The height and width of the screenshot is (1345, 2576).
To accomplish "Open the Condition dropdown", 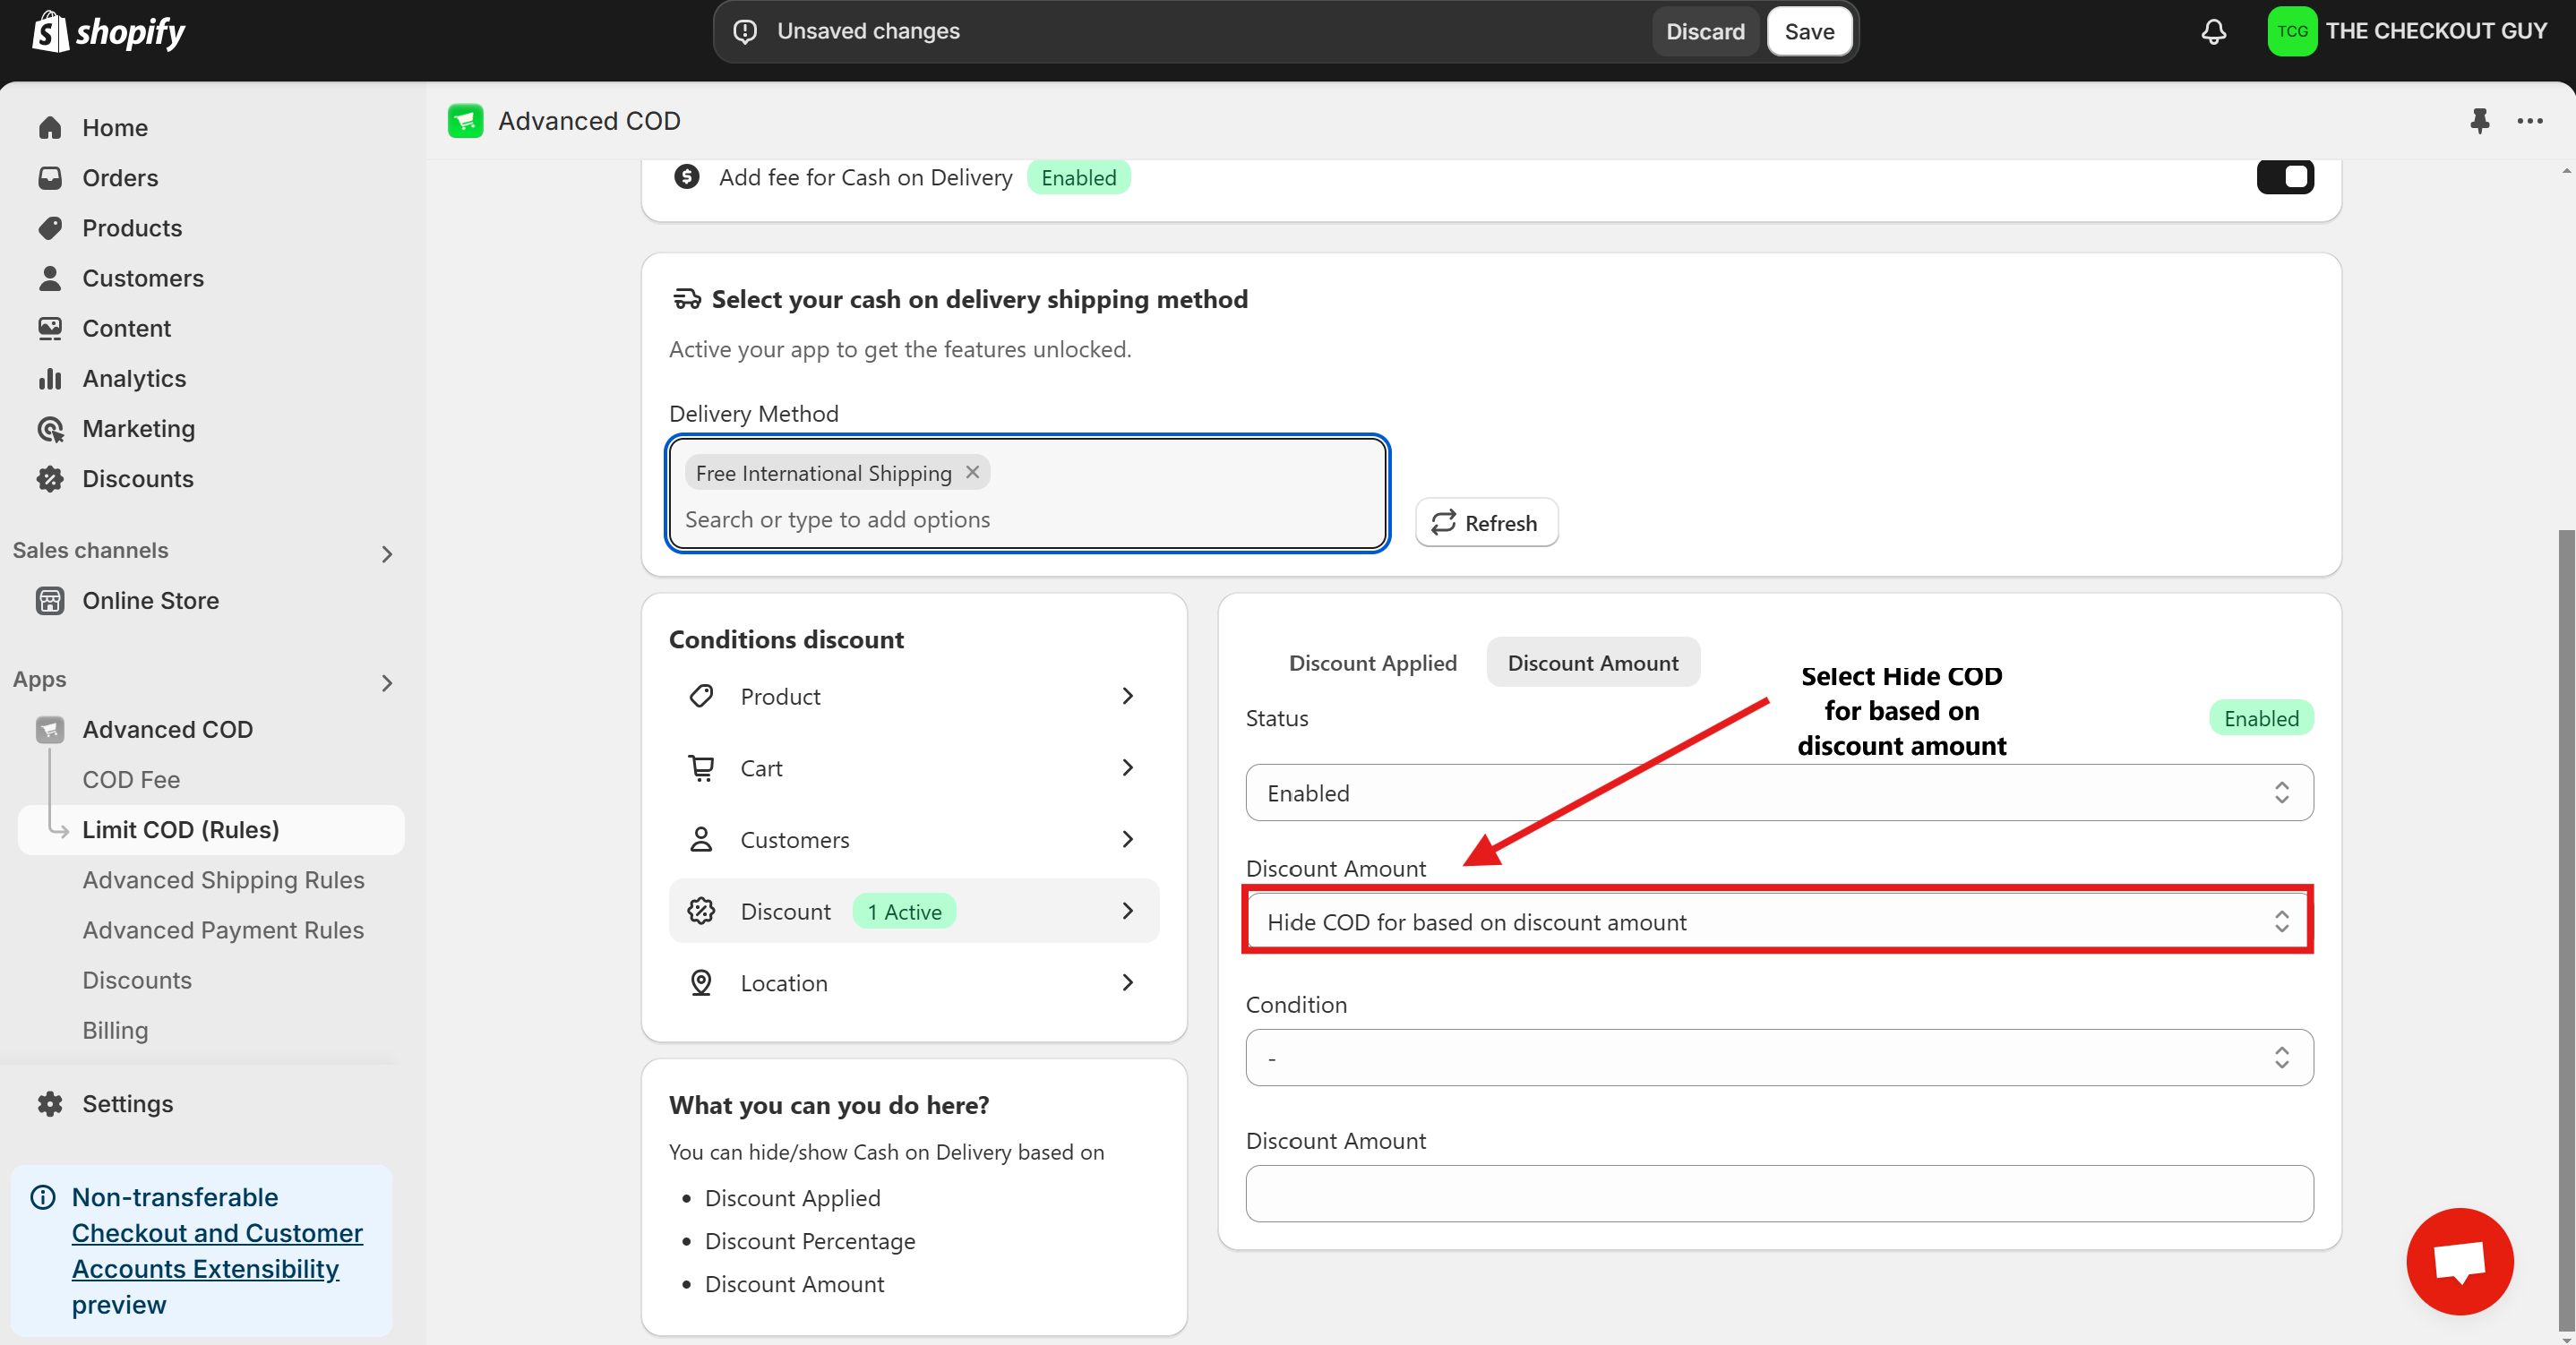I will click(1779, 1058).
